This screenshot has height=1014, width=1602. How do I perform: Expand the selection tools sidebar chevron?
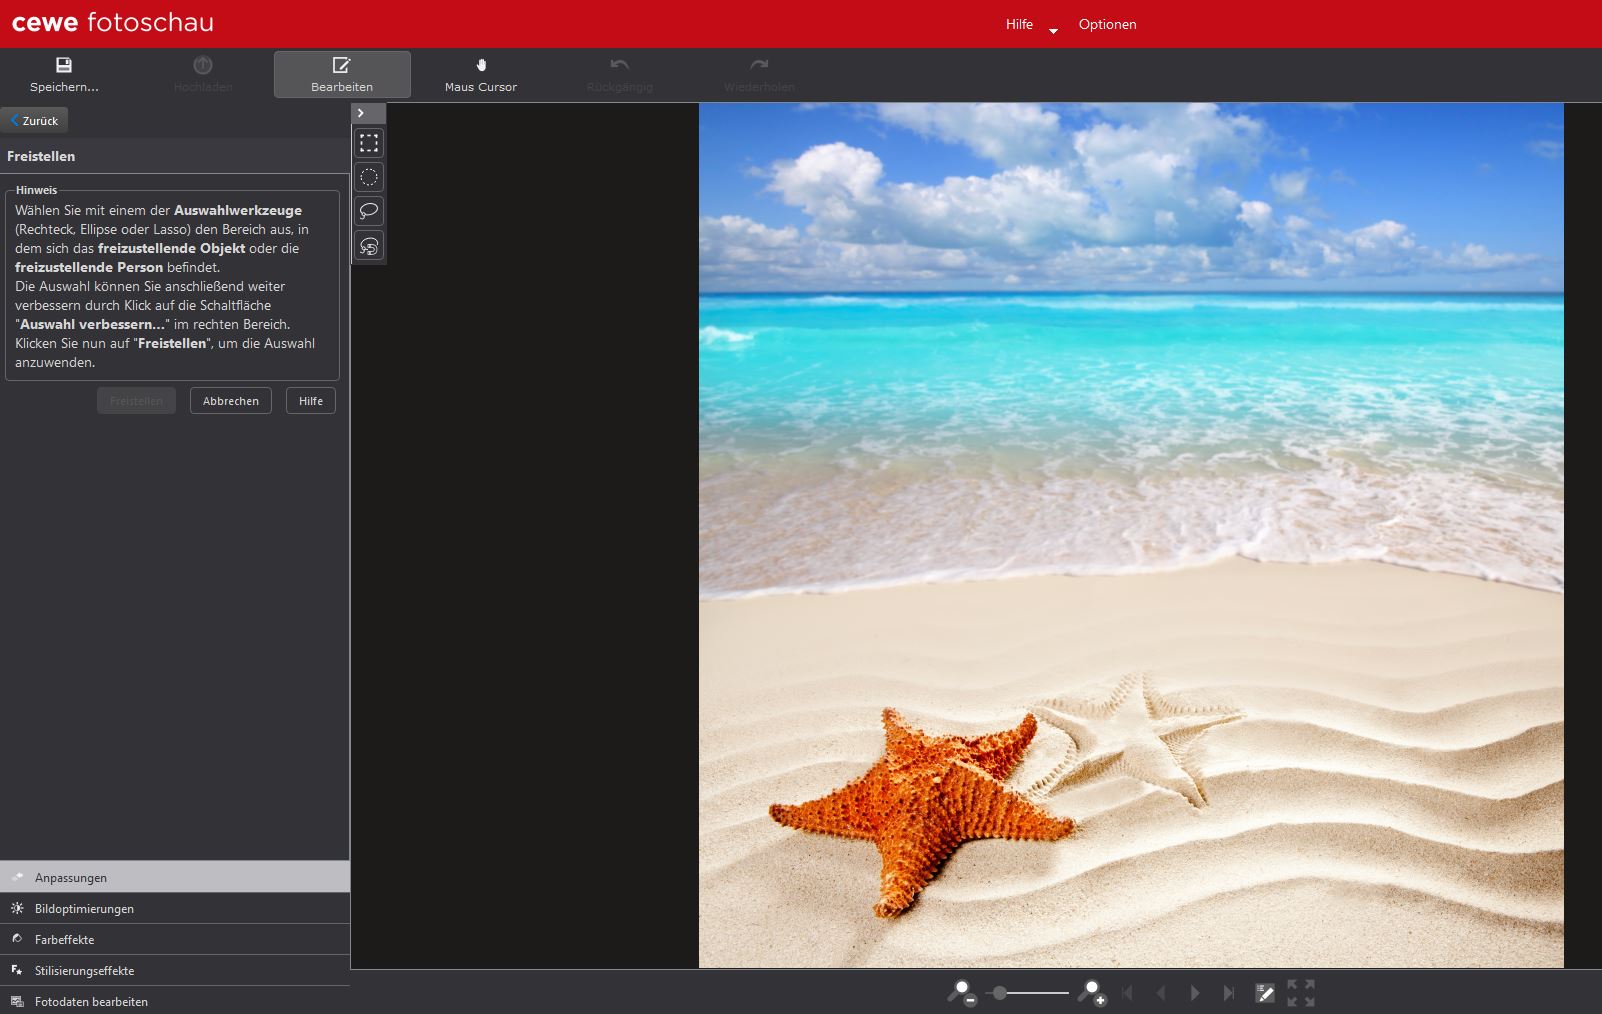[x=361, y=113]
